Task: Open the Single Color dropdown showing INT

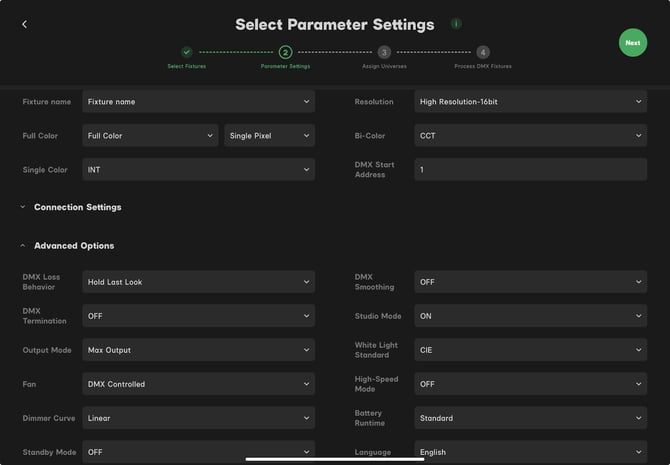Action: pyautogui.click(x=199, y=170)
